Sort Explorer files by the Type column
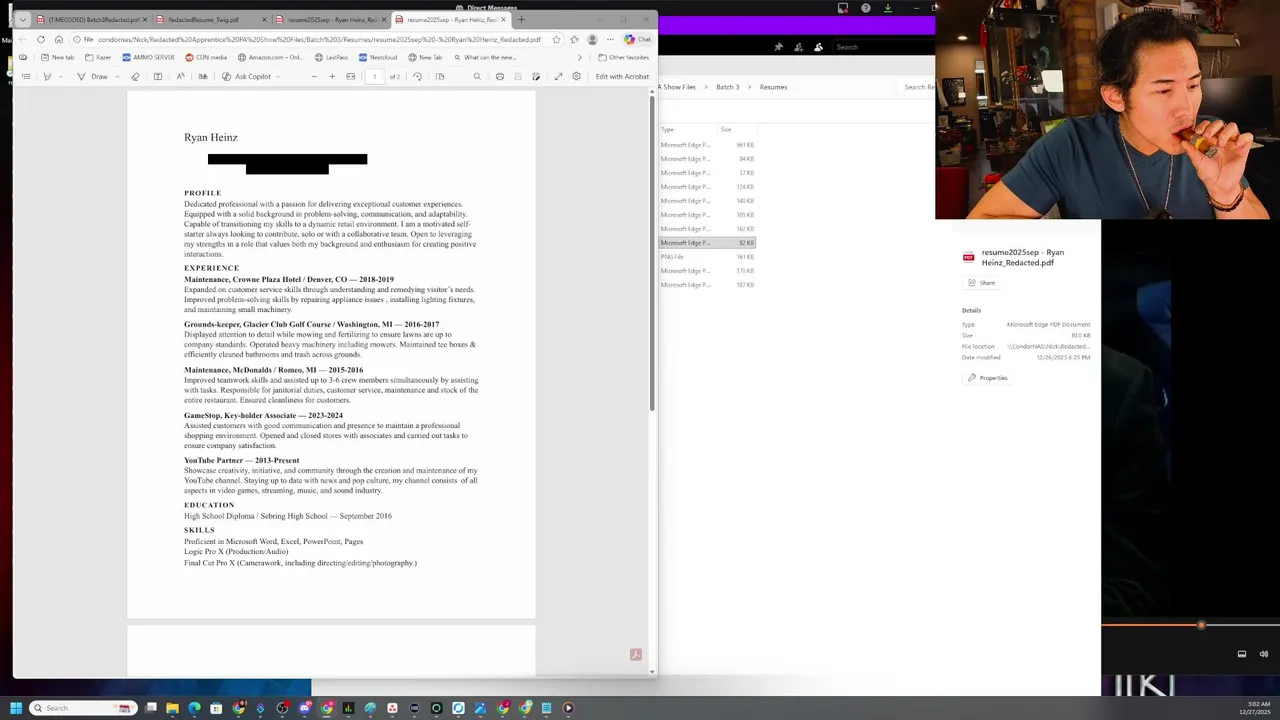Image resolution: width=1280 pixels, height=720 pixels. click(x=667, y=129)
